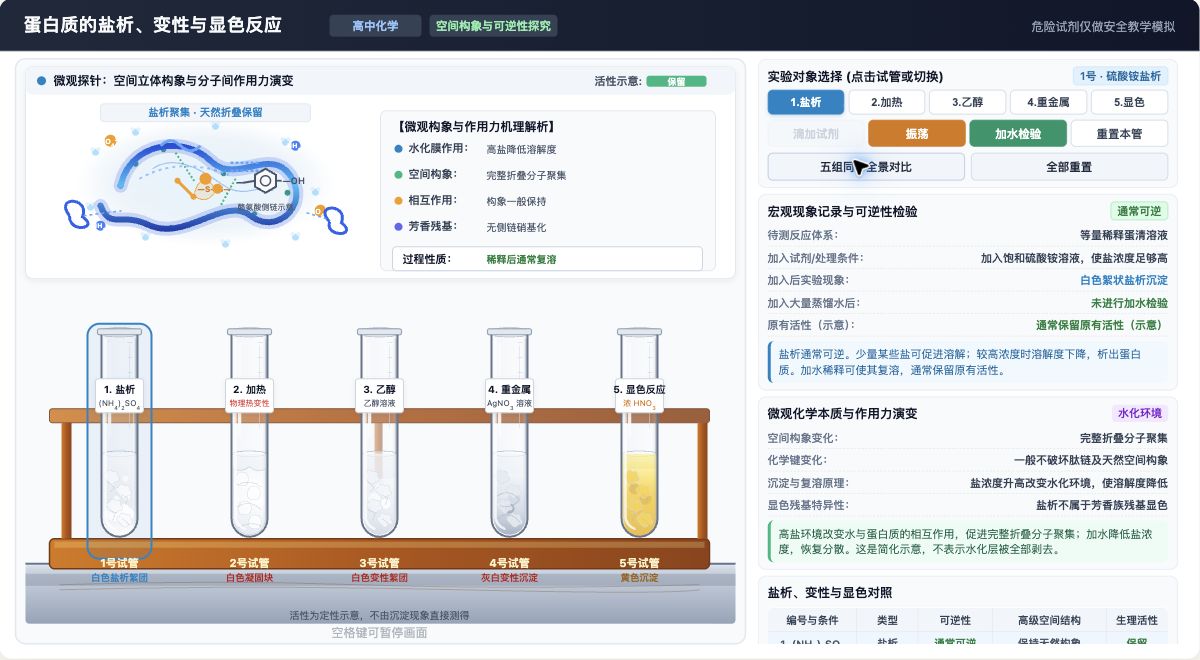Click the 2号试管 label under rack
The width and height of the screenshot is (1200, 660).
(x=250, y=563)
